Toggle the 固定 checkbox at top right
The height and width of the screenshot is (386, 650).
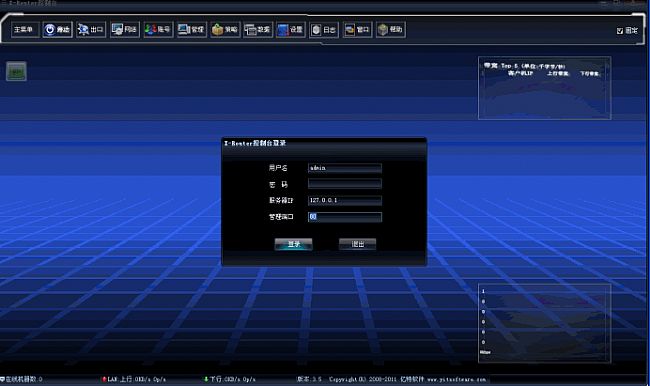coord(620,31)
